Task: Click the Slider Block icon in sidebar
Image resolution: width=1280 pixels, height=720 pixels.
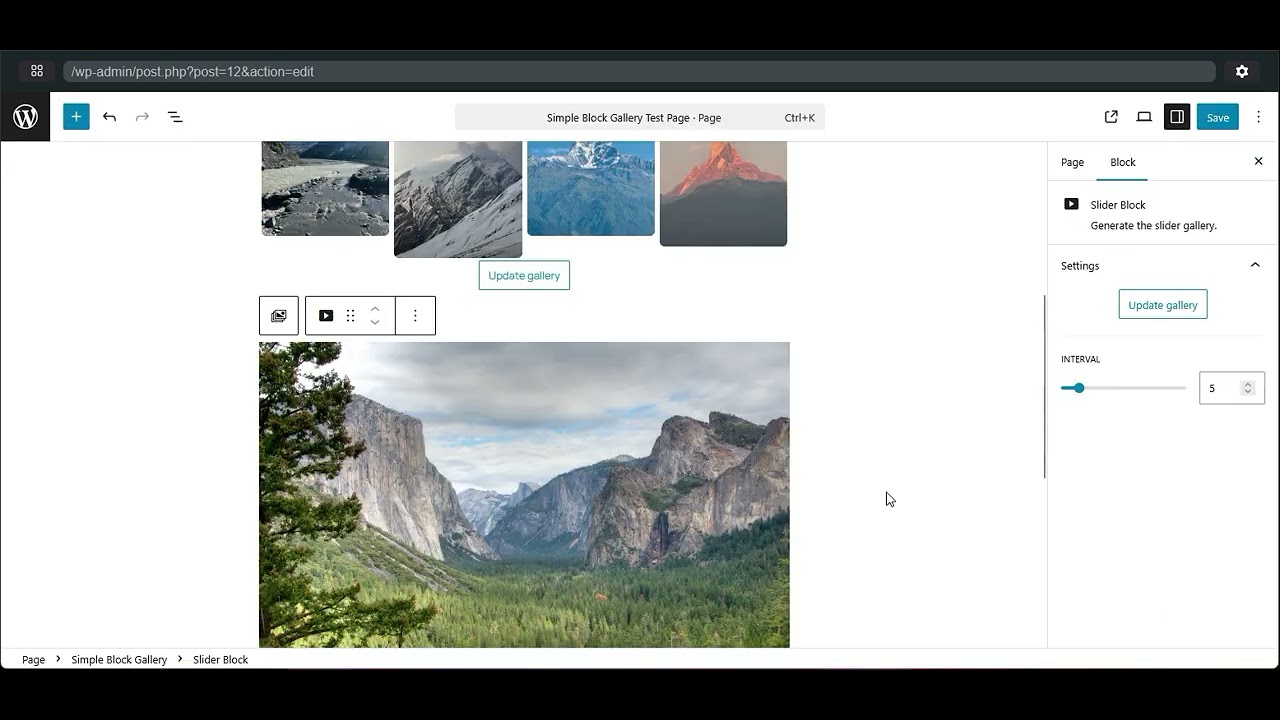Action: point(1071,204)
